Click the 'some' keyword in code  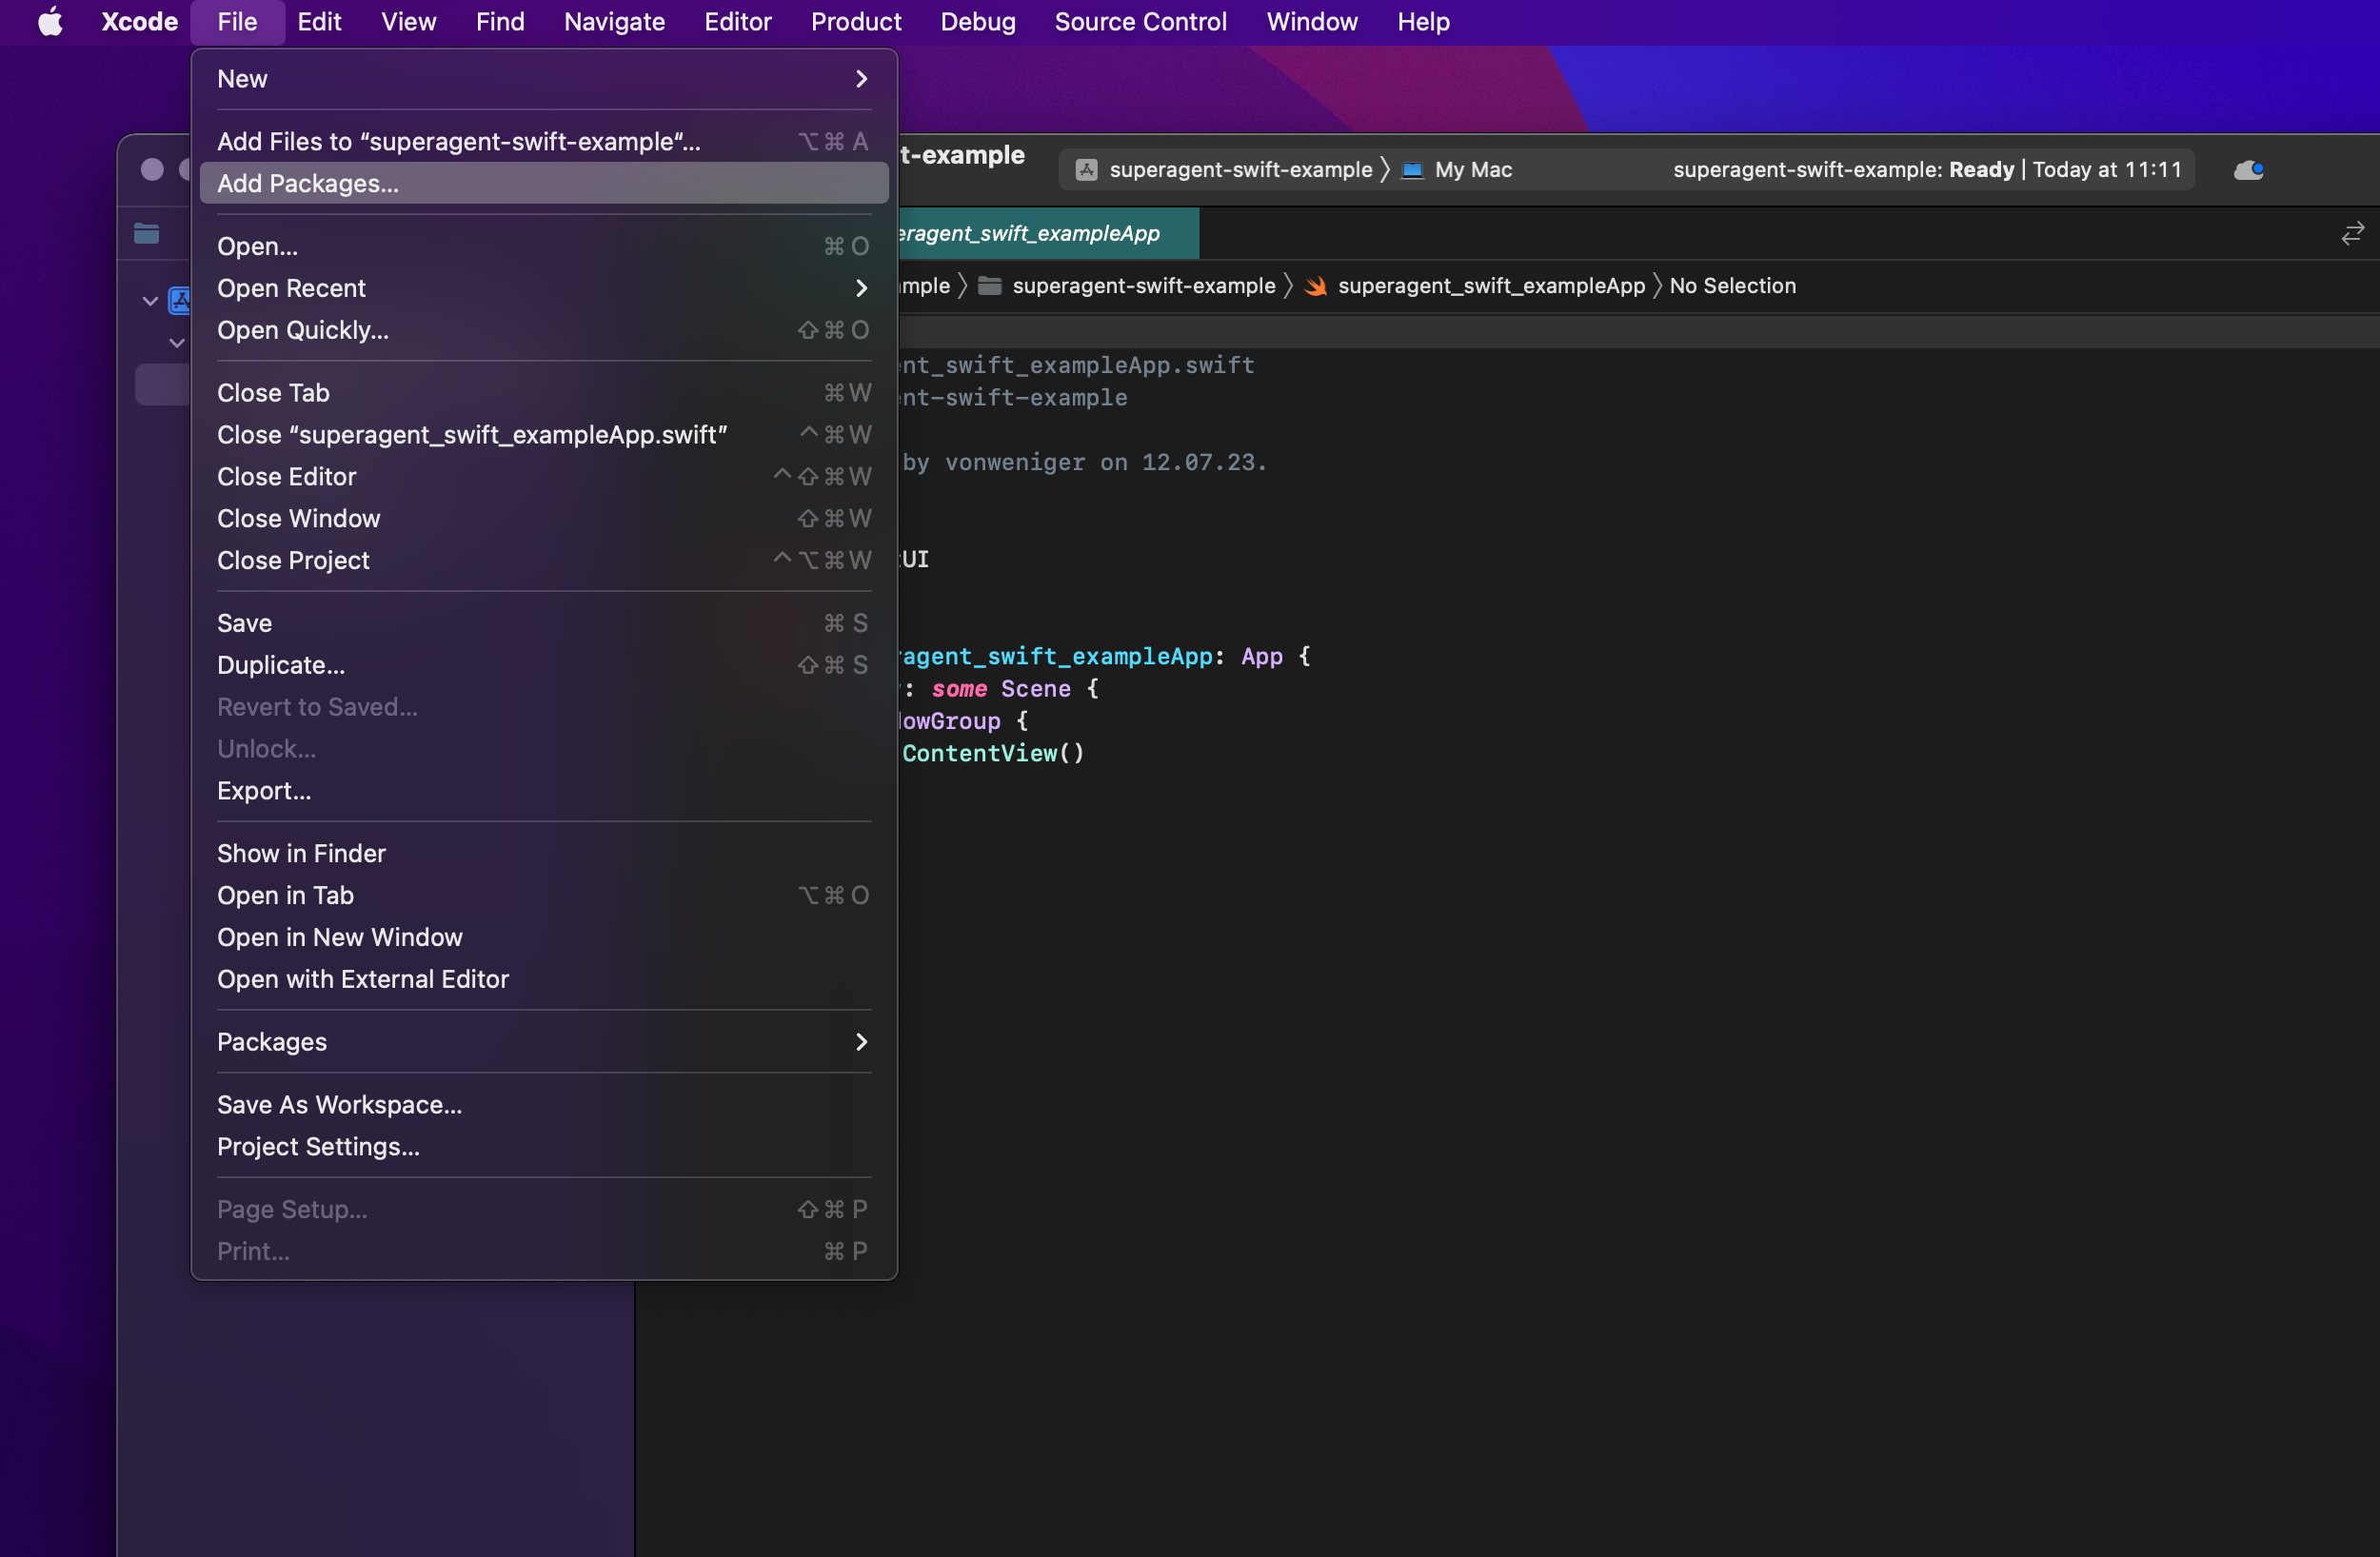click(x=958, y=689)
